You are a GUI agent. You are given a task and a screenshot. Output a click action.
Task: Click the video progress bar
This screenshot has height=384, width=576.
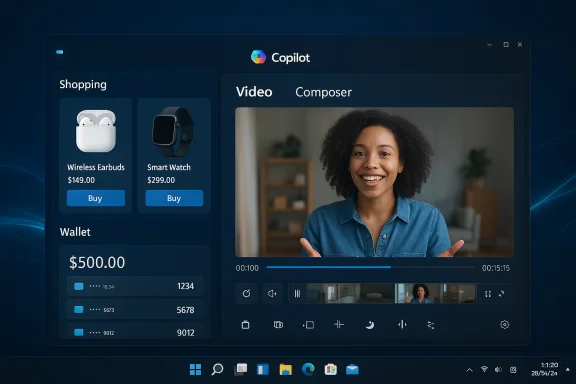(371, 267)
